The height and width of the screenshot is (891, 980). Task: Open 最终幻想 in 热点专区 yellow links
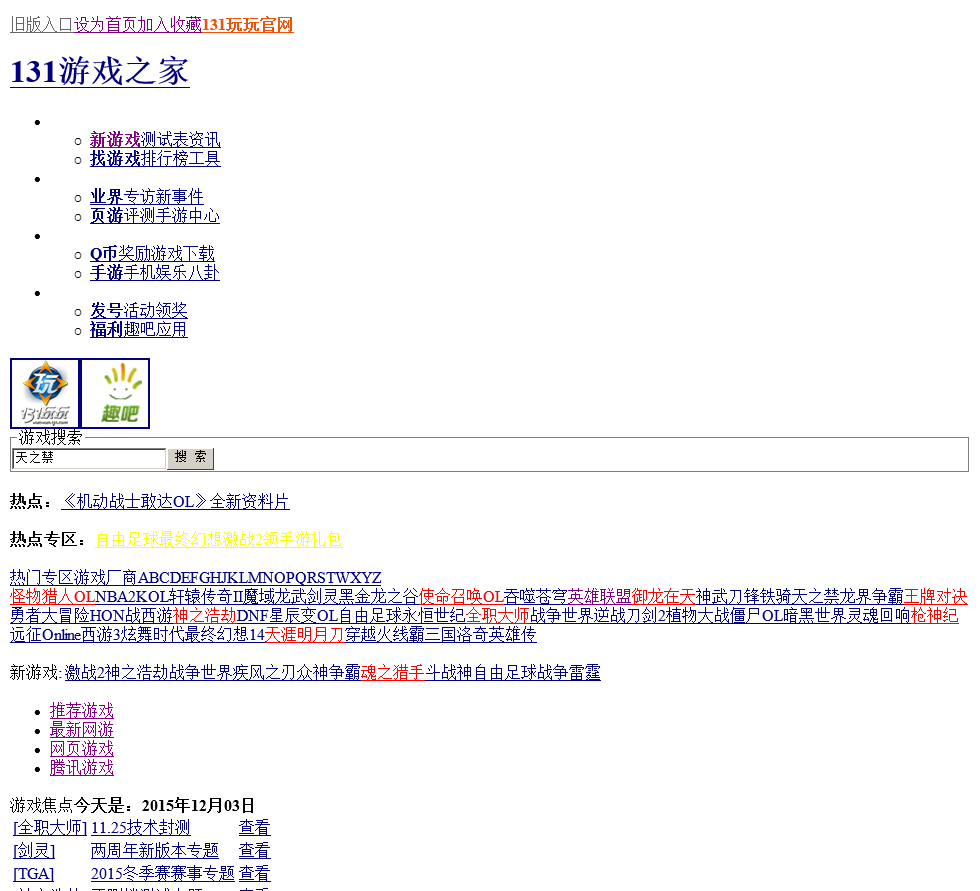(191, 540)
